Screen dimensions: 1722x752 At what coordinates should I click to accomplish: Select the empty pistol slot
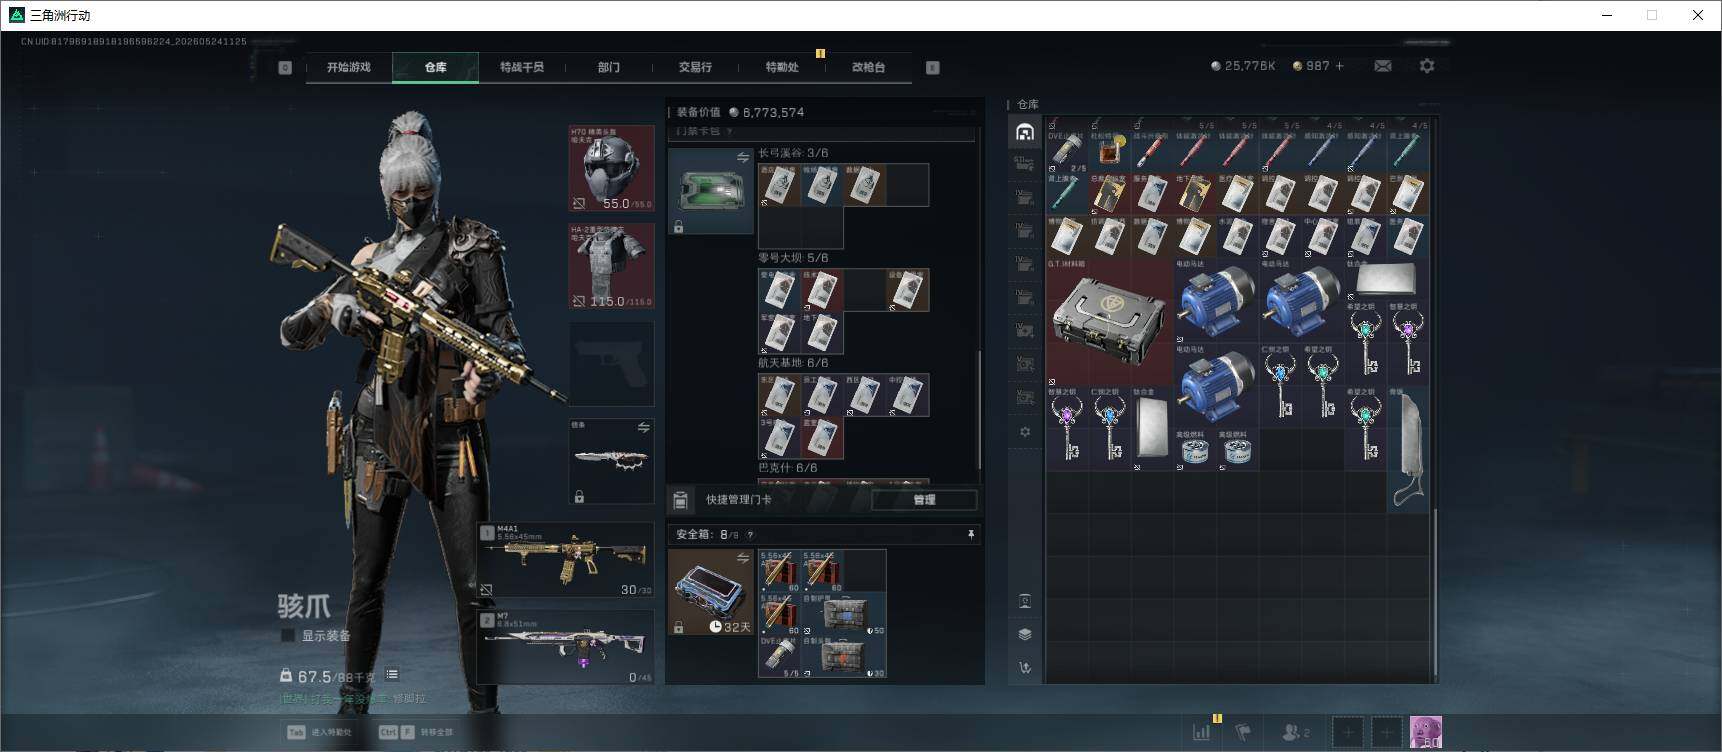(612, 363)
